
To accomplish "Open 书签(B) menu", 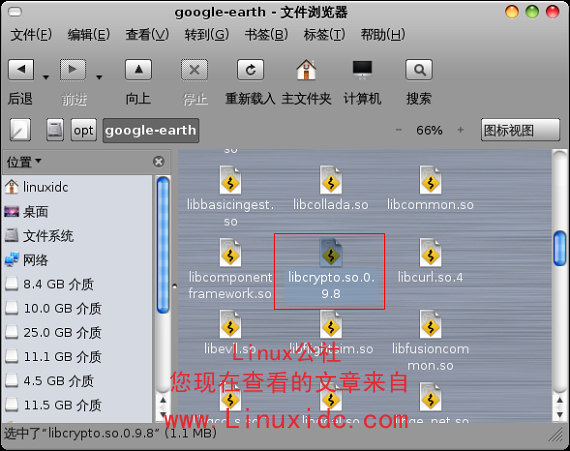I will pyautogui.click(x=266, y=35).
